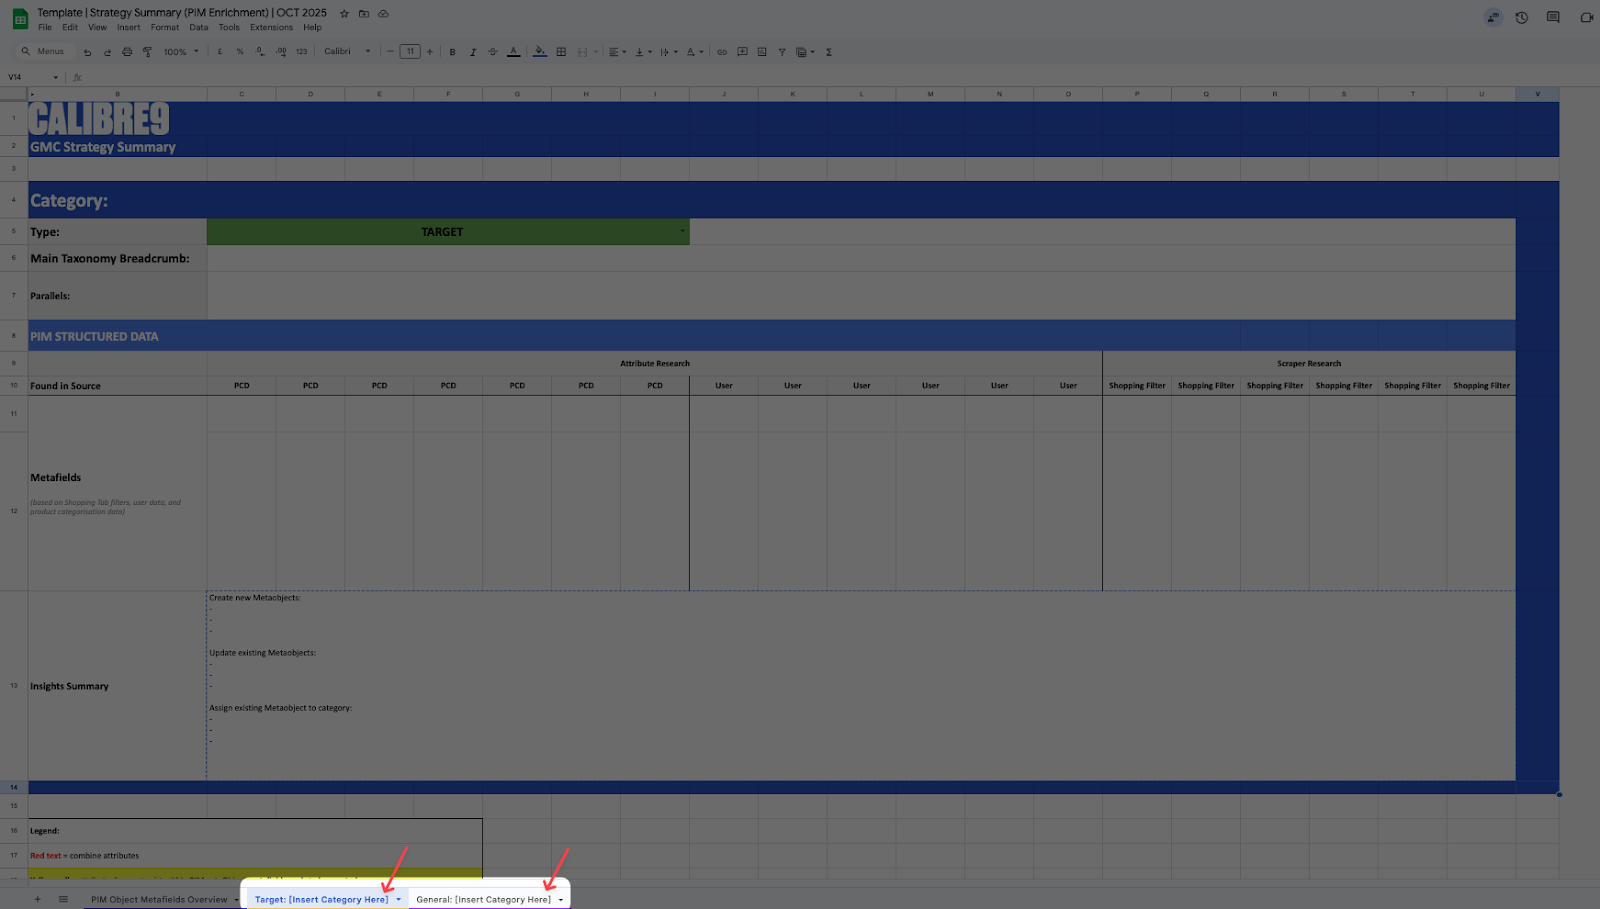Click the Name box showing V14

pos(30,77)
